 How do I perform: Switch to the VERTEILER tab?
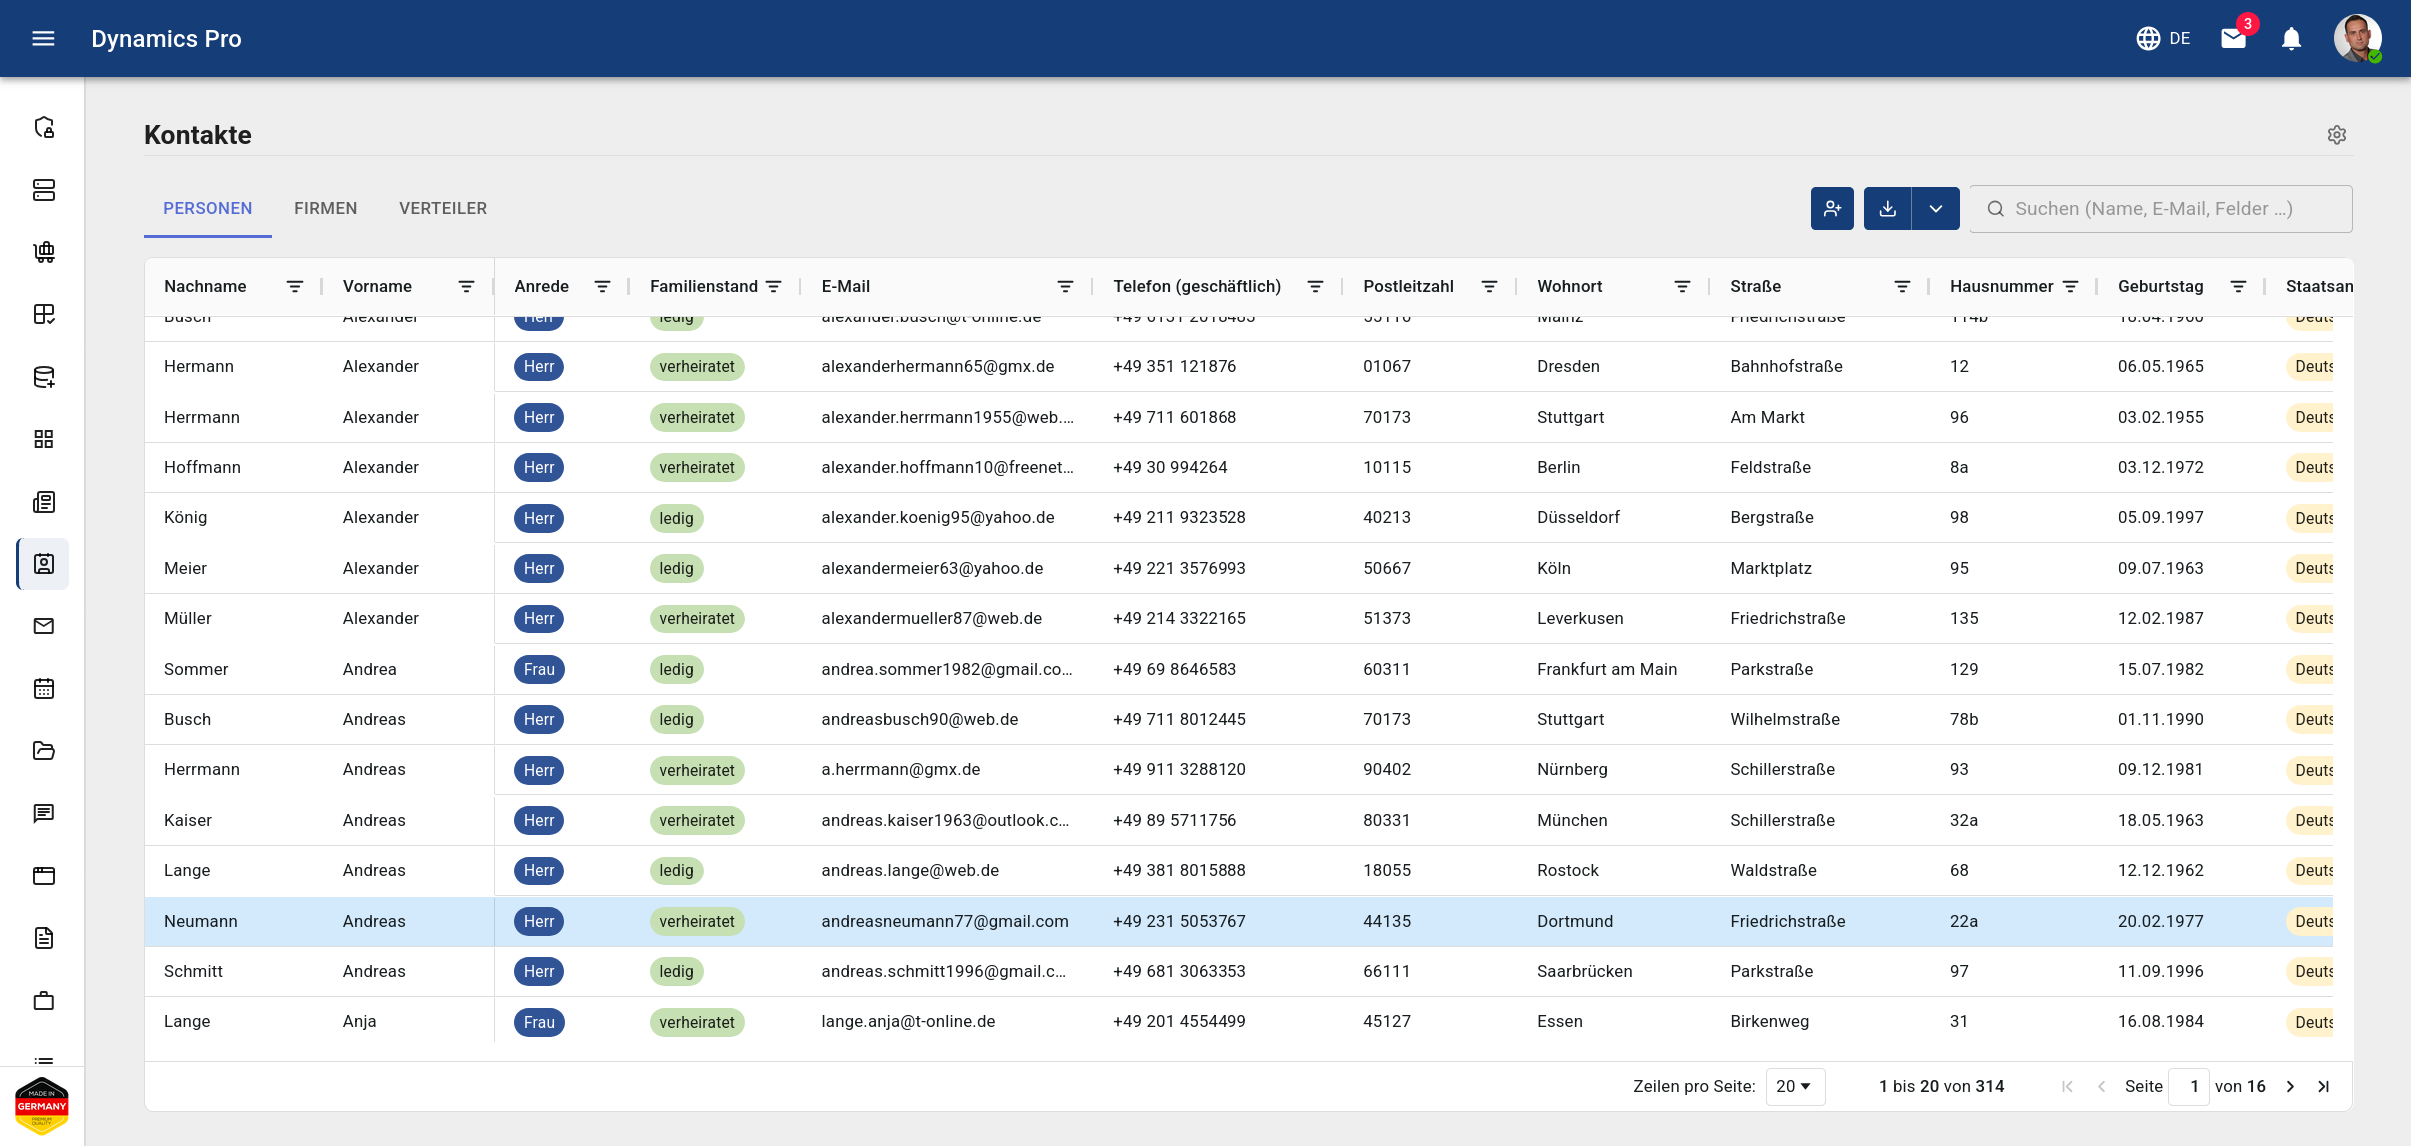(443, 208)
